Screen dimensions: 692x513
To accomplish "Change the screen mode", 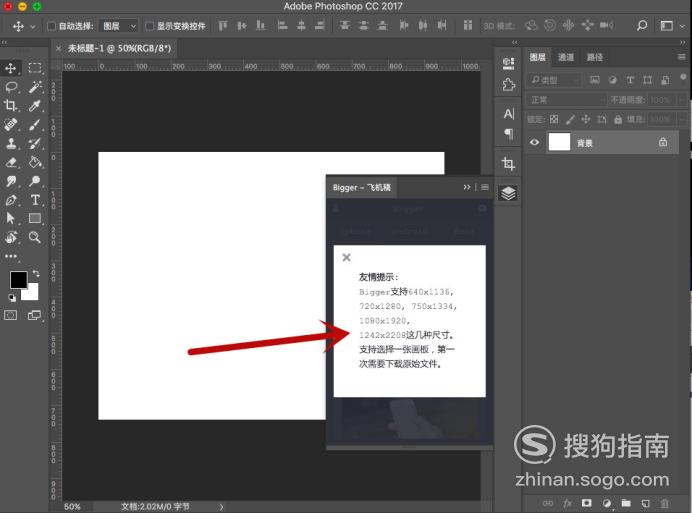I will point(34,315).
